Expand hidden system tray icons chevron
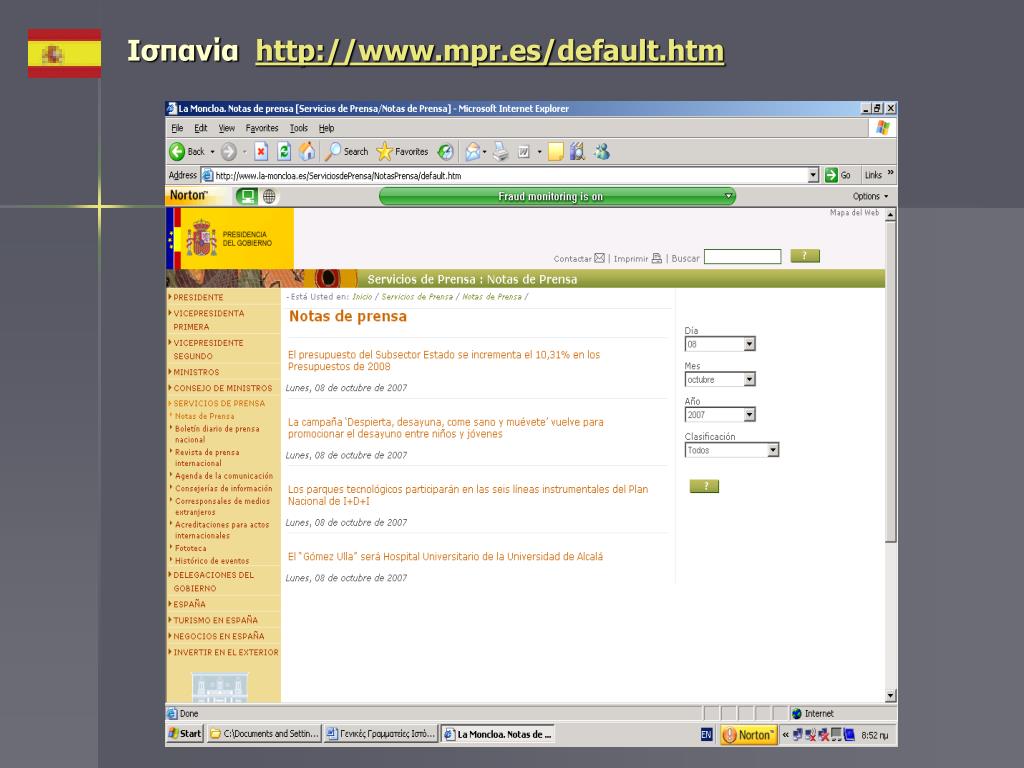This screenshot has height=768, width=1024. tap(786, 735)
